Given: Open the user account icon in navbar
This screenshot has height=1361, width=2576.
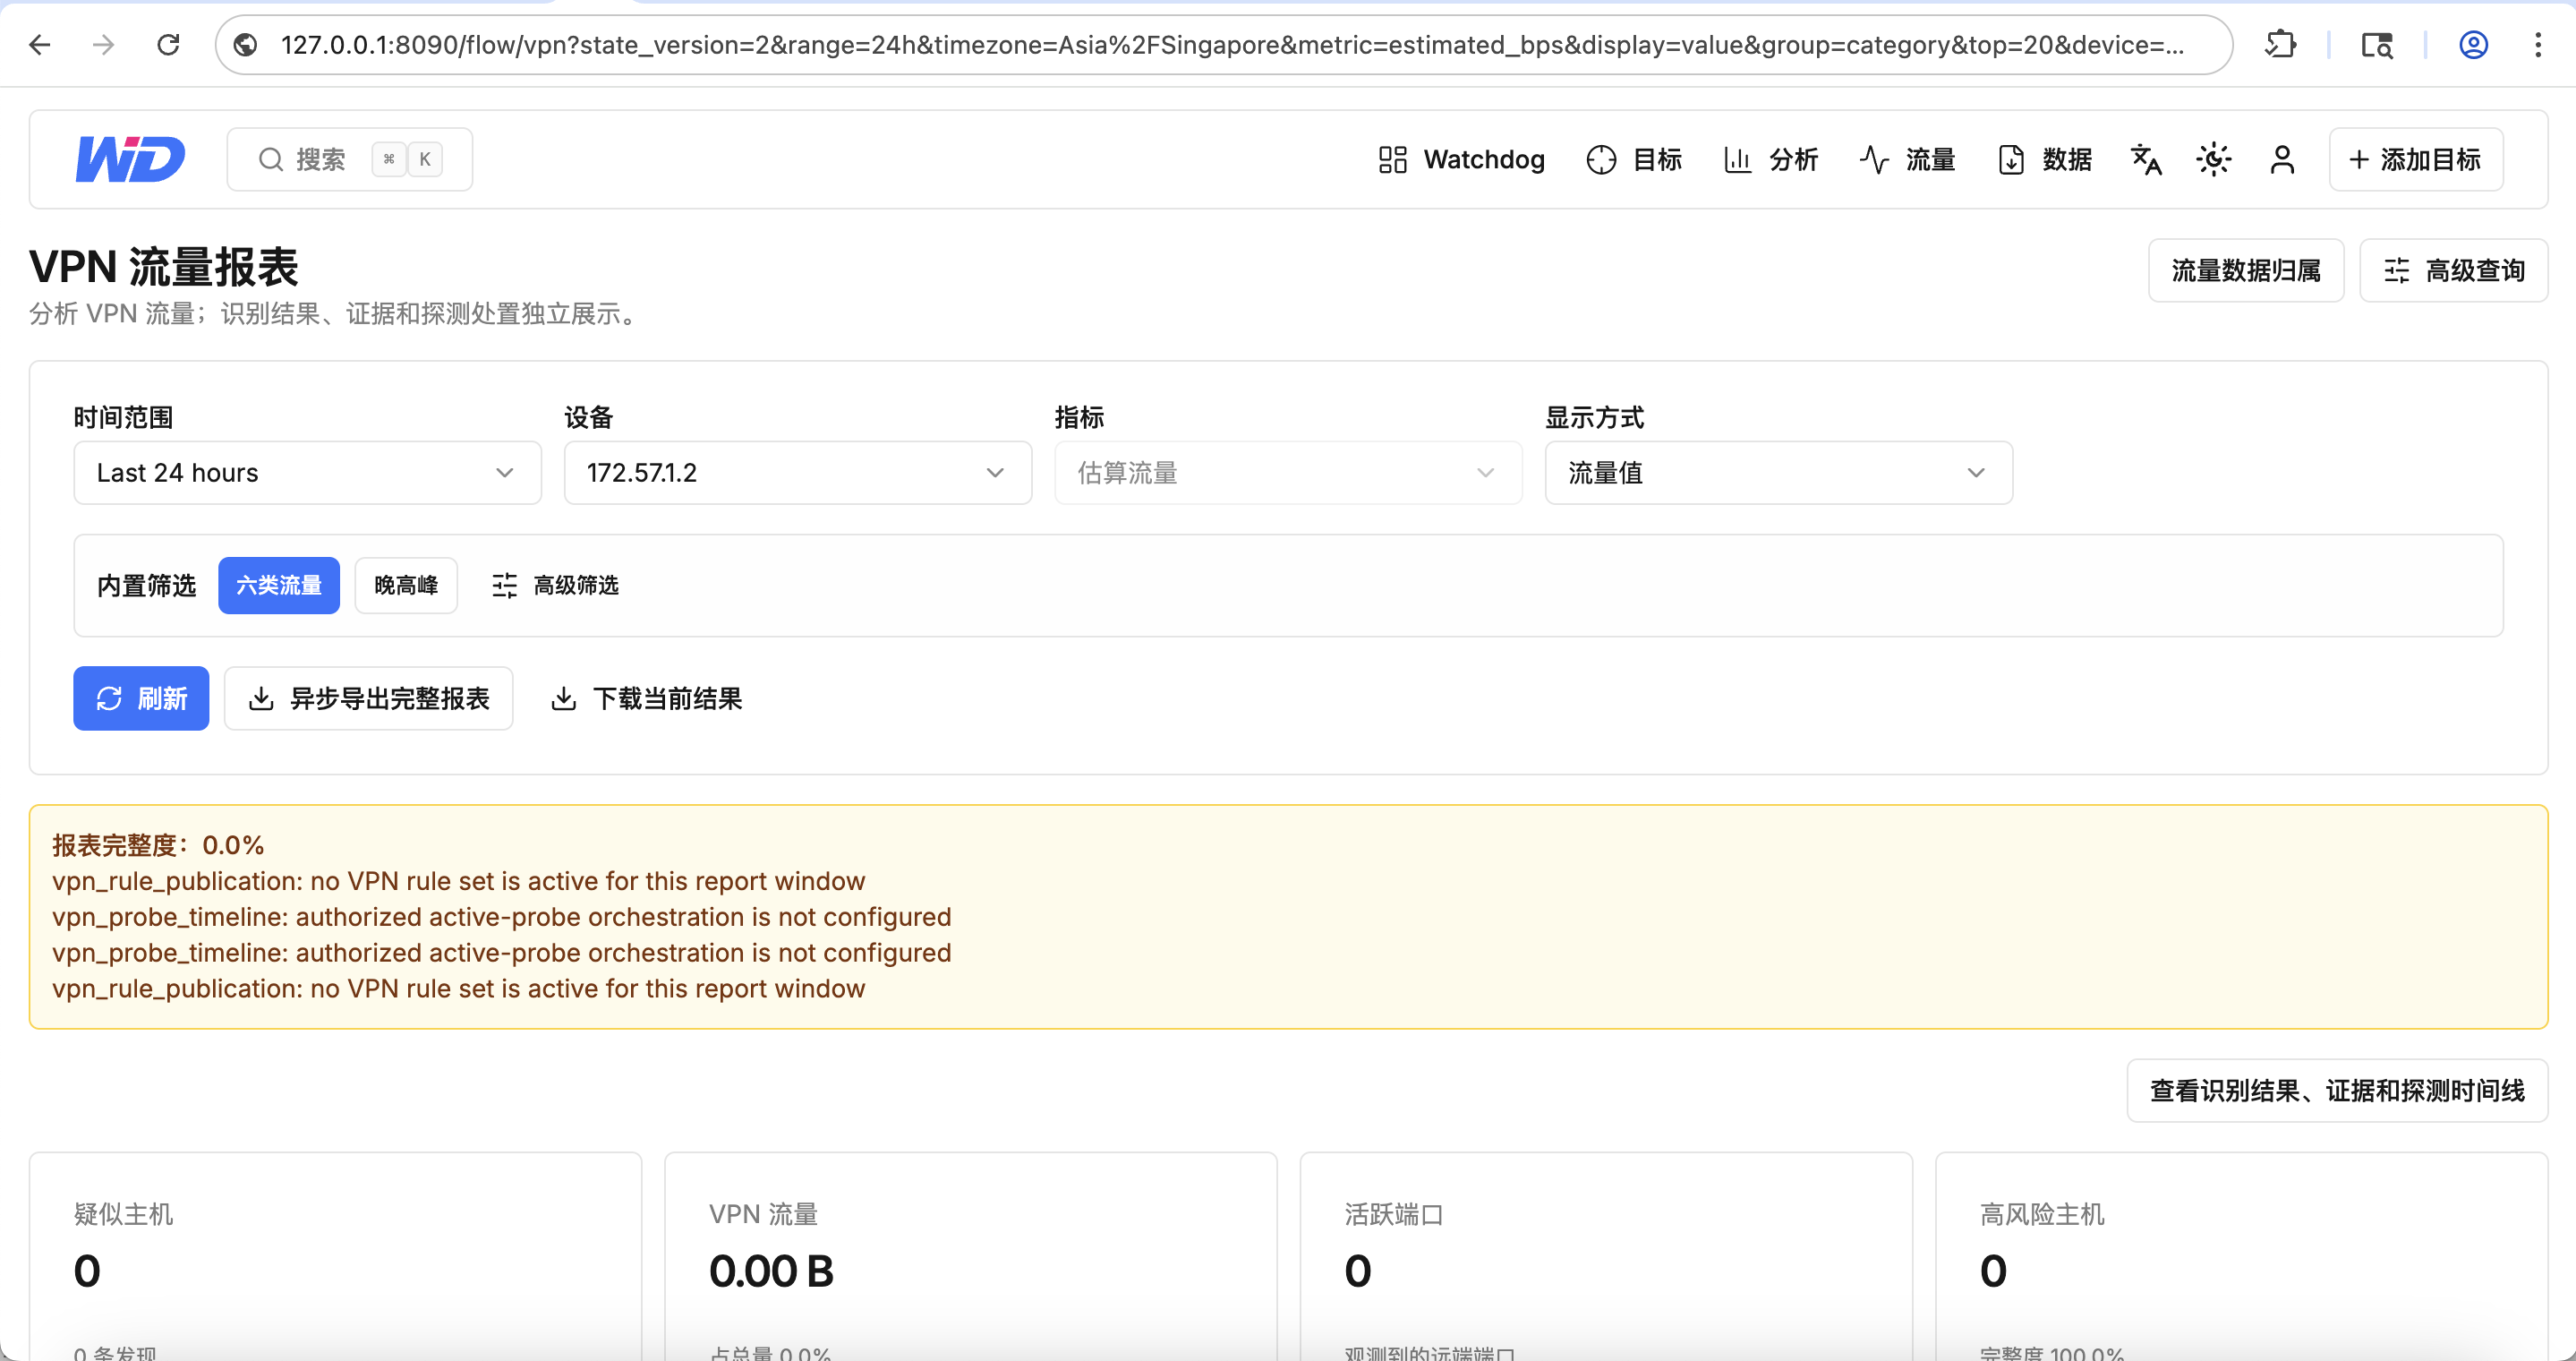Looking at the screenshot, I should (2282, 159).
